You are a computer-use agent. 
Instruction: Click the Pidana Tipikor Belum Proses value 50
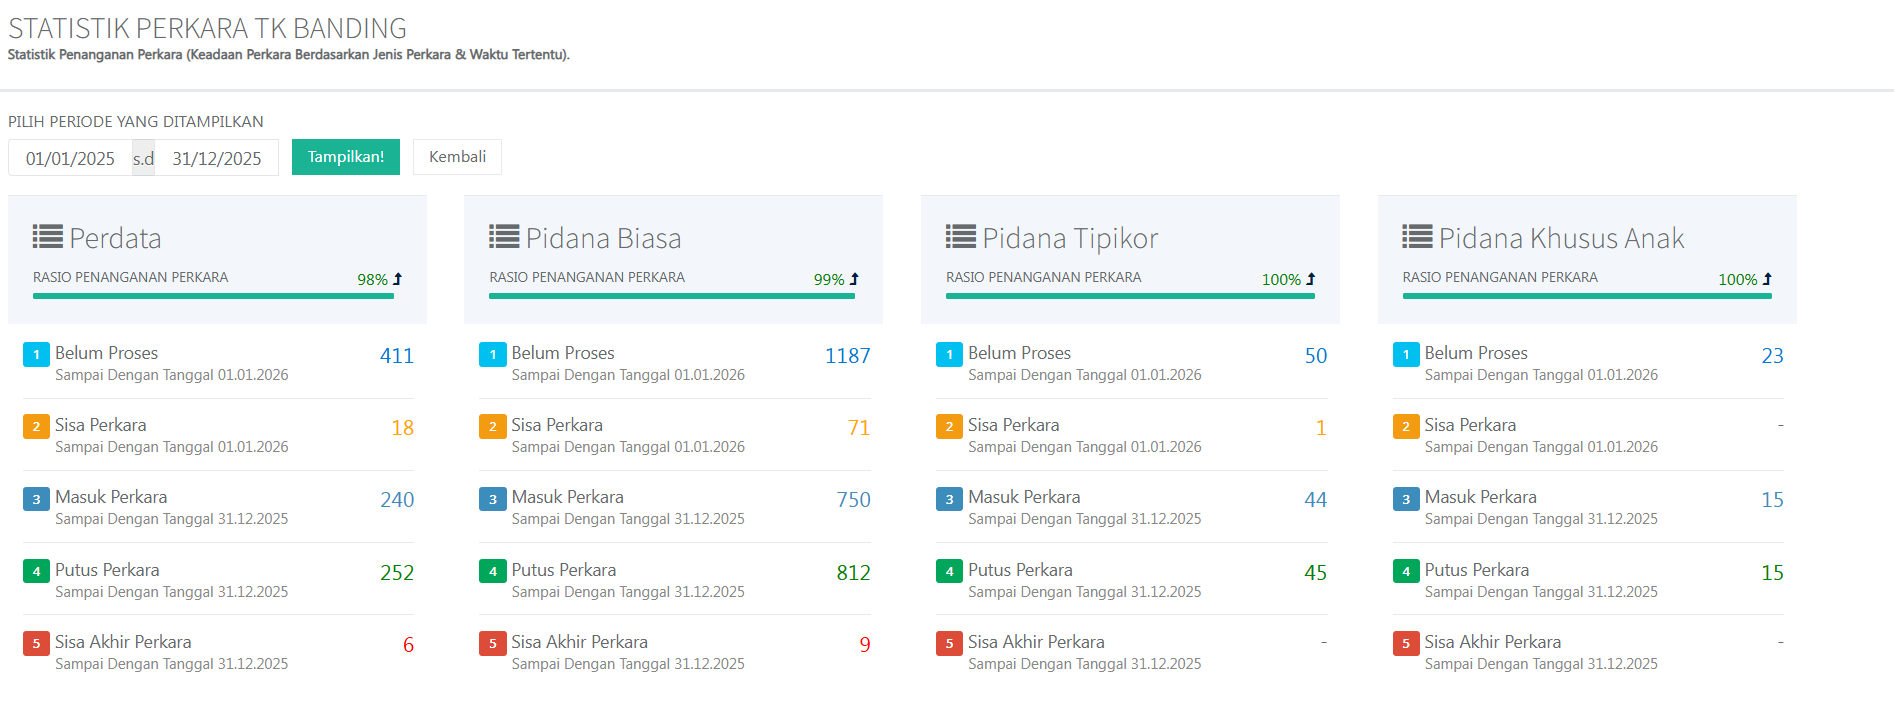pos(1316,356)
